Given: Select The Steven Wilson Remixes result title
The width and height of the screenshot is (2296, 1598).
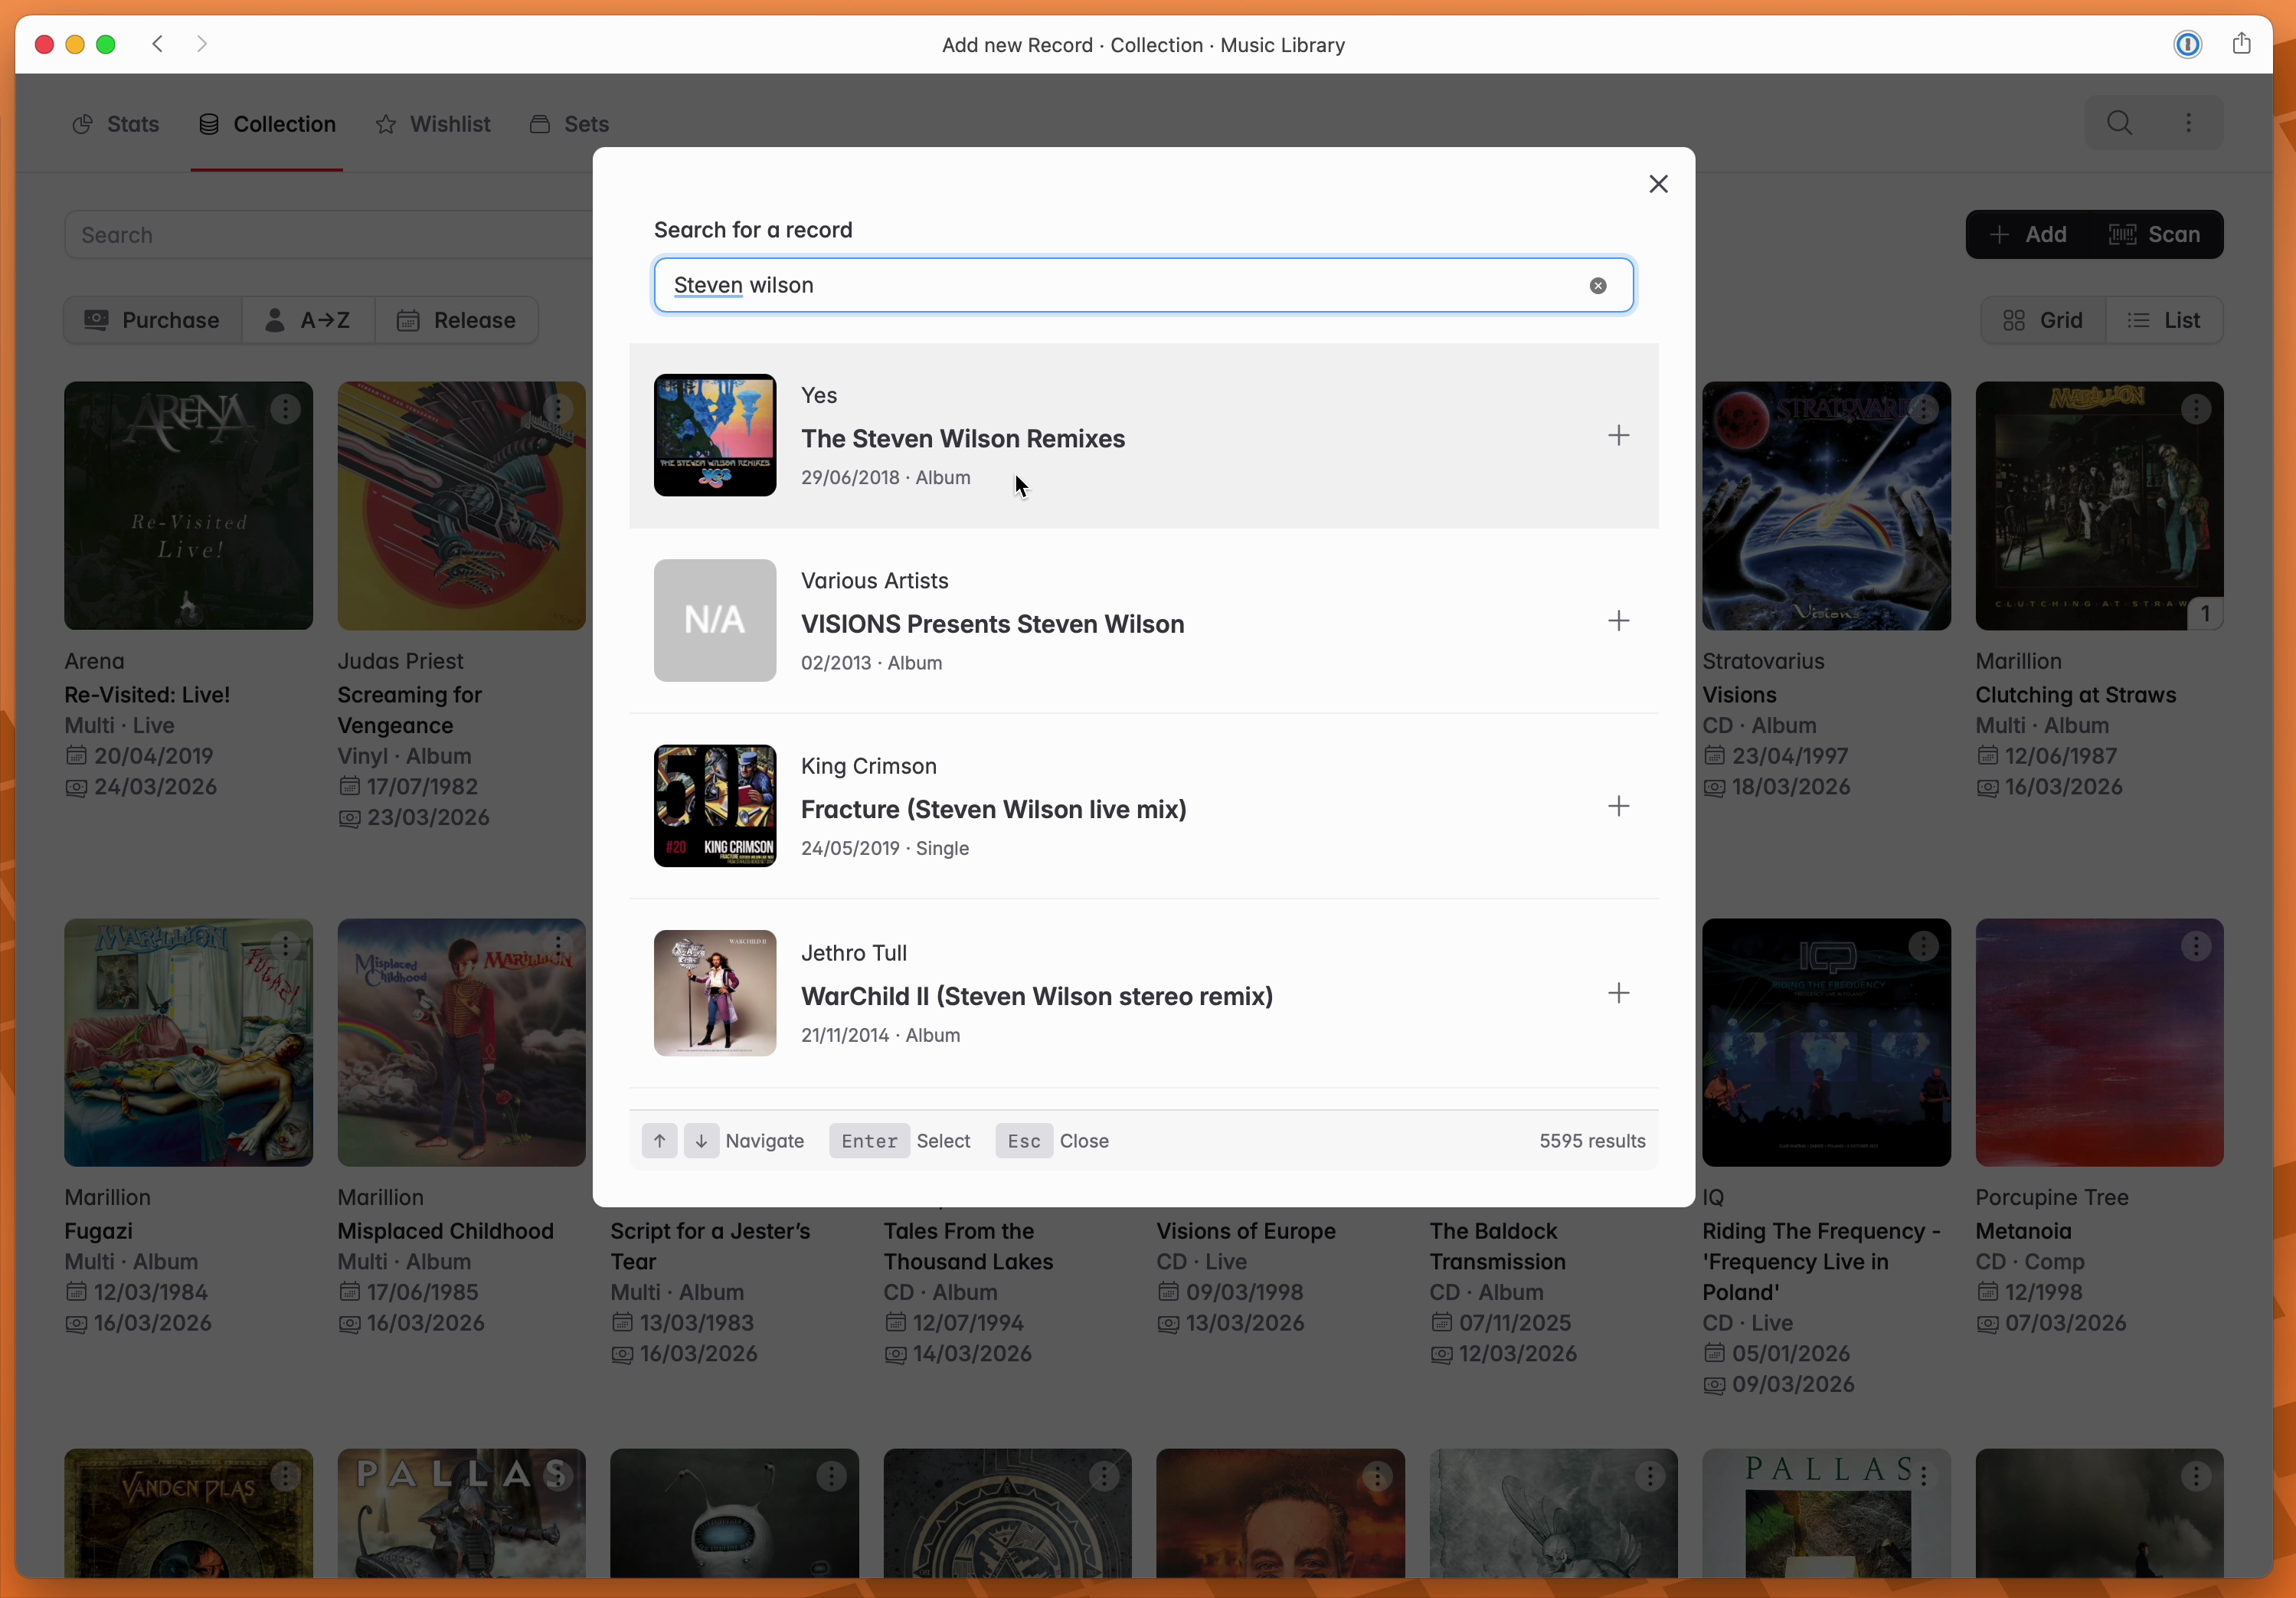Looking at the screenshot, I should click(963, 439).
